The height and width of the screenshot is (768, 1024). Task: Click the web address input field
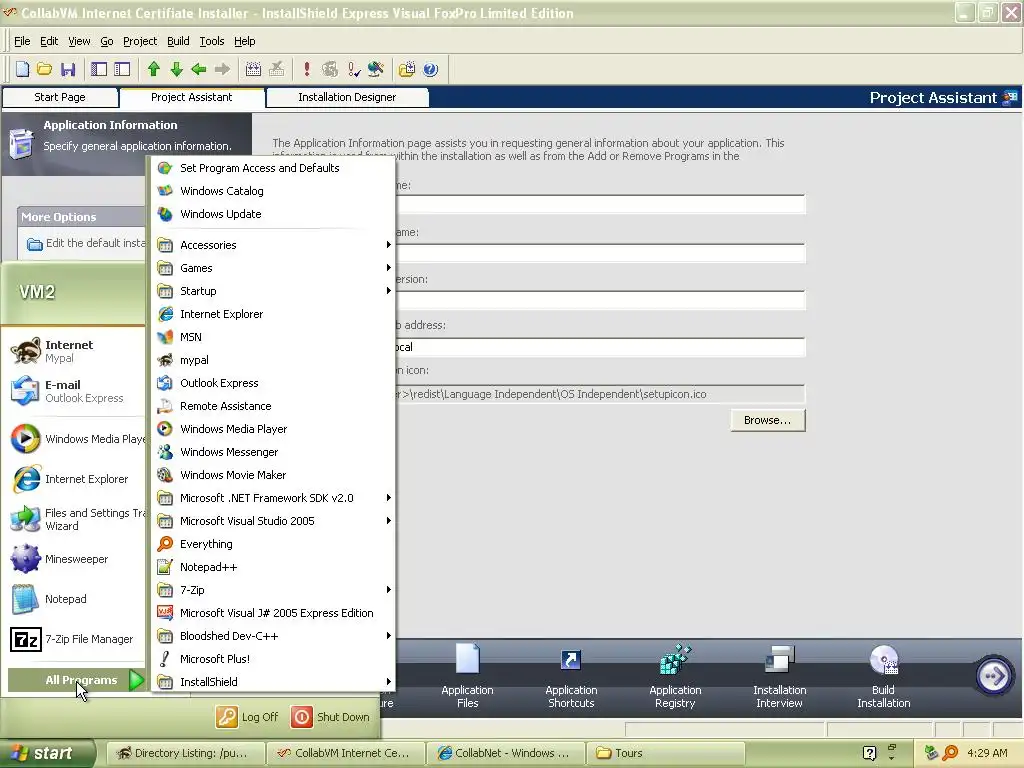pyautogui.click(x=601, y=347)
